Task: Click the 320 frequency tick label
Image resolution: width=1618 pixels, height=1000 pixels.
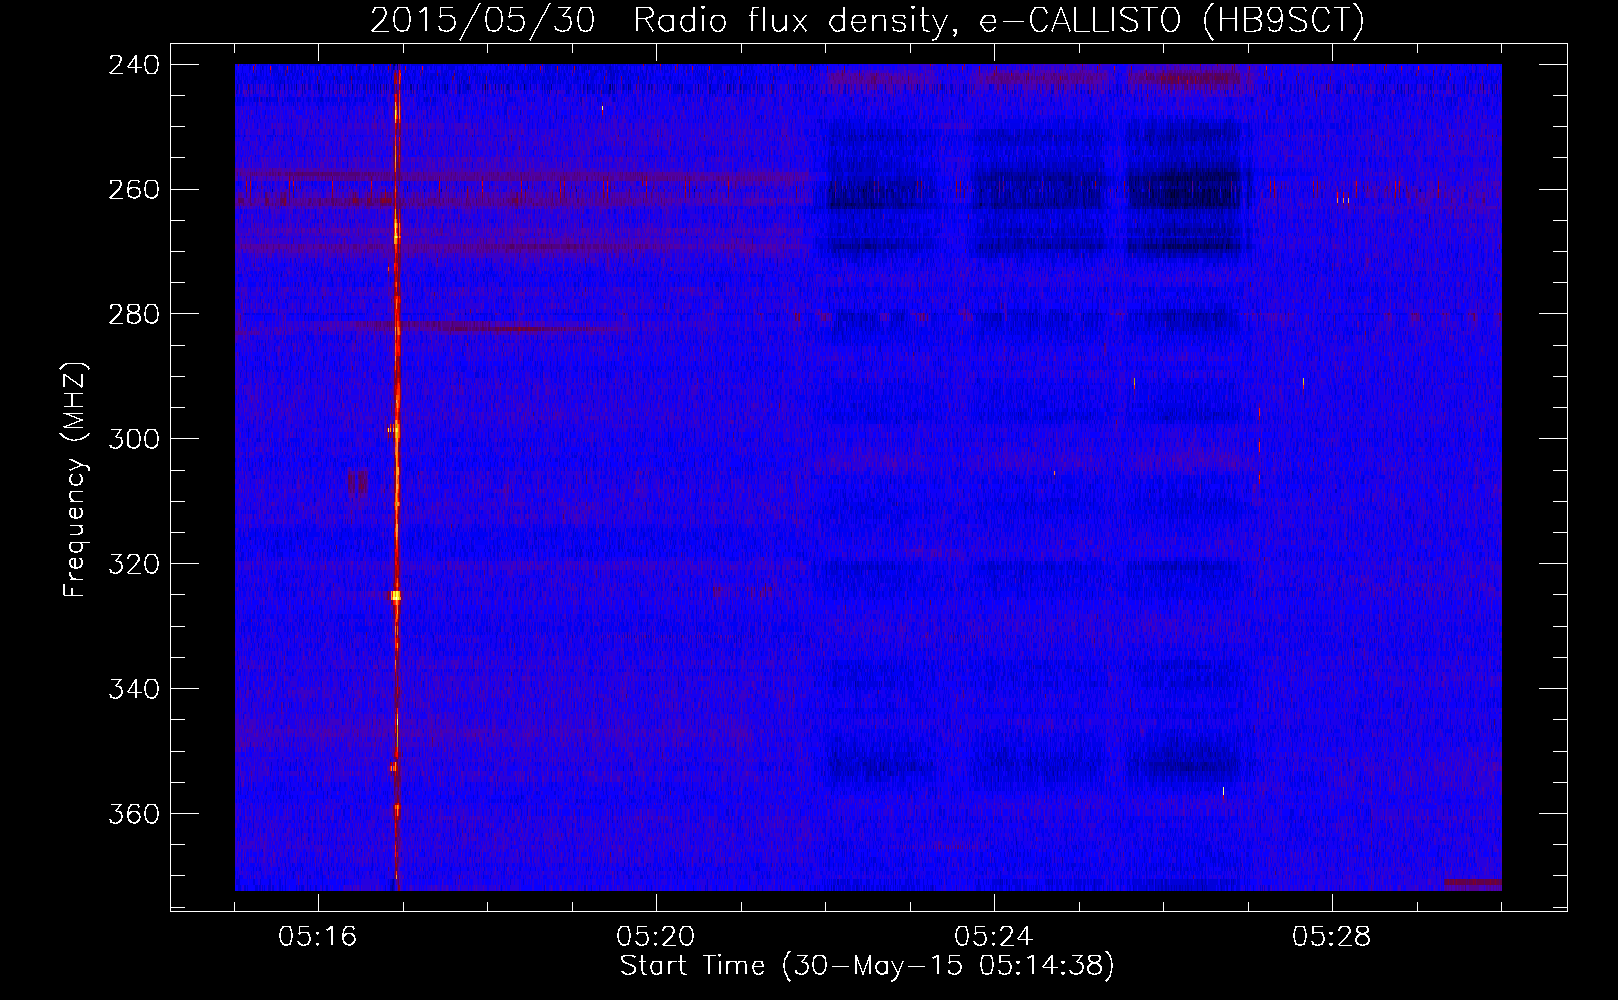Action: point(134,564)
